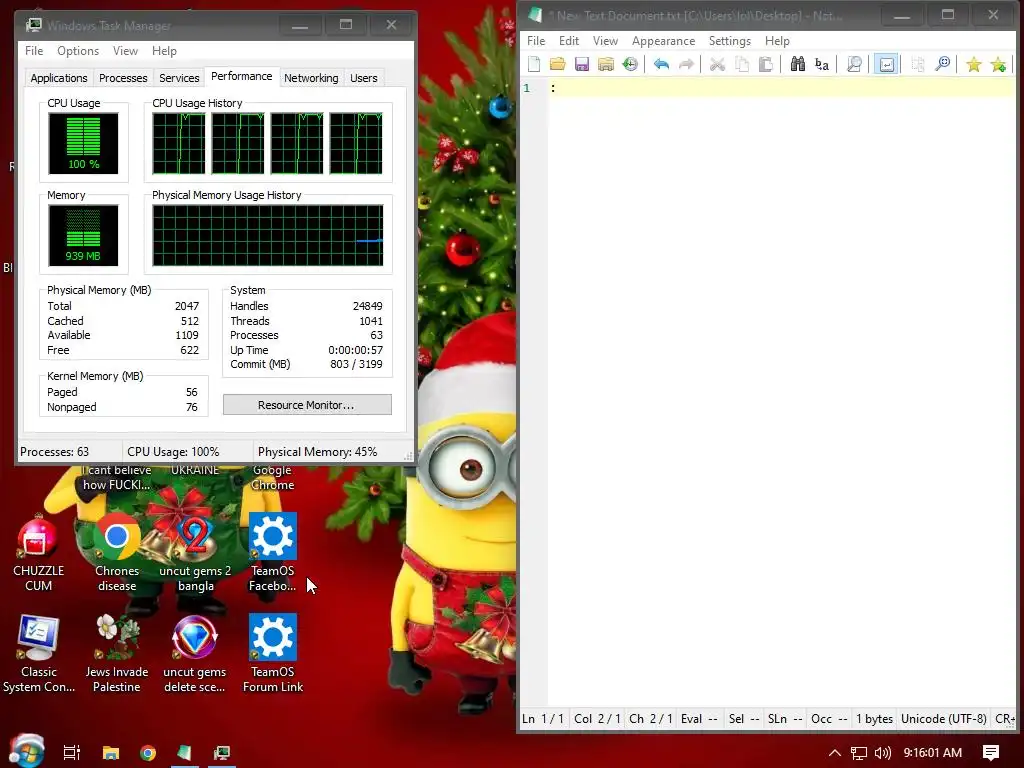Image resolution: width=1024 pixels, height=768 pixels.
Task: Click the copy icon in Notepad3 toolbar
Action: click(x=741, y=64)
